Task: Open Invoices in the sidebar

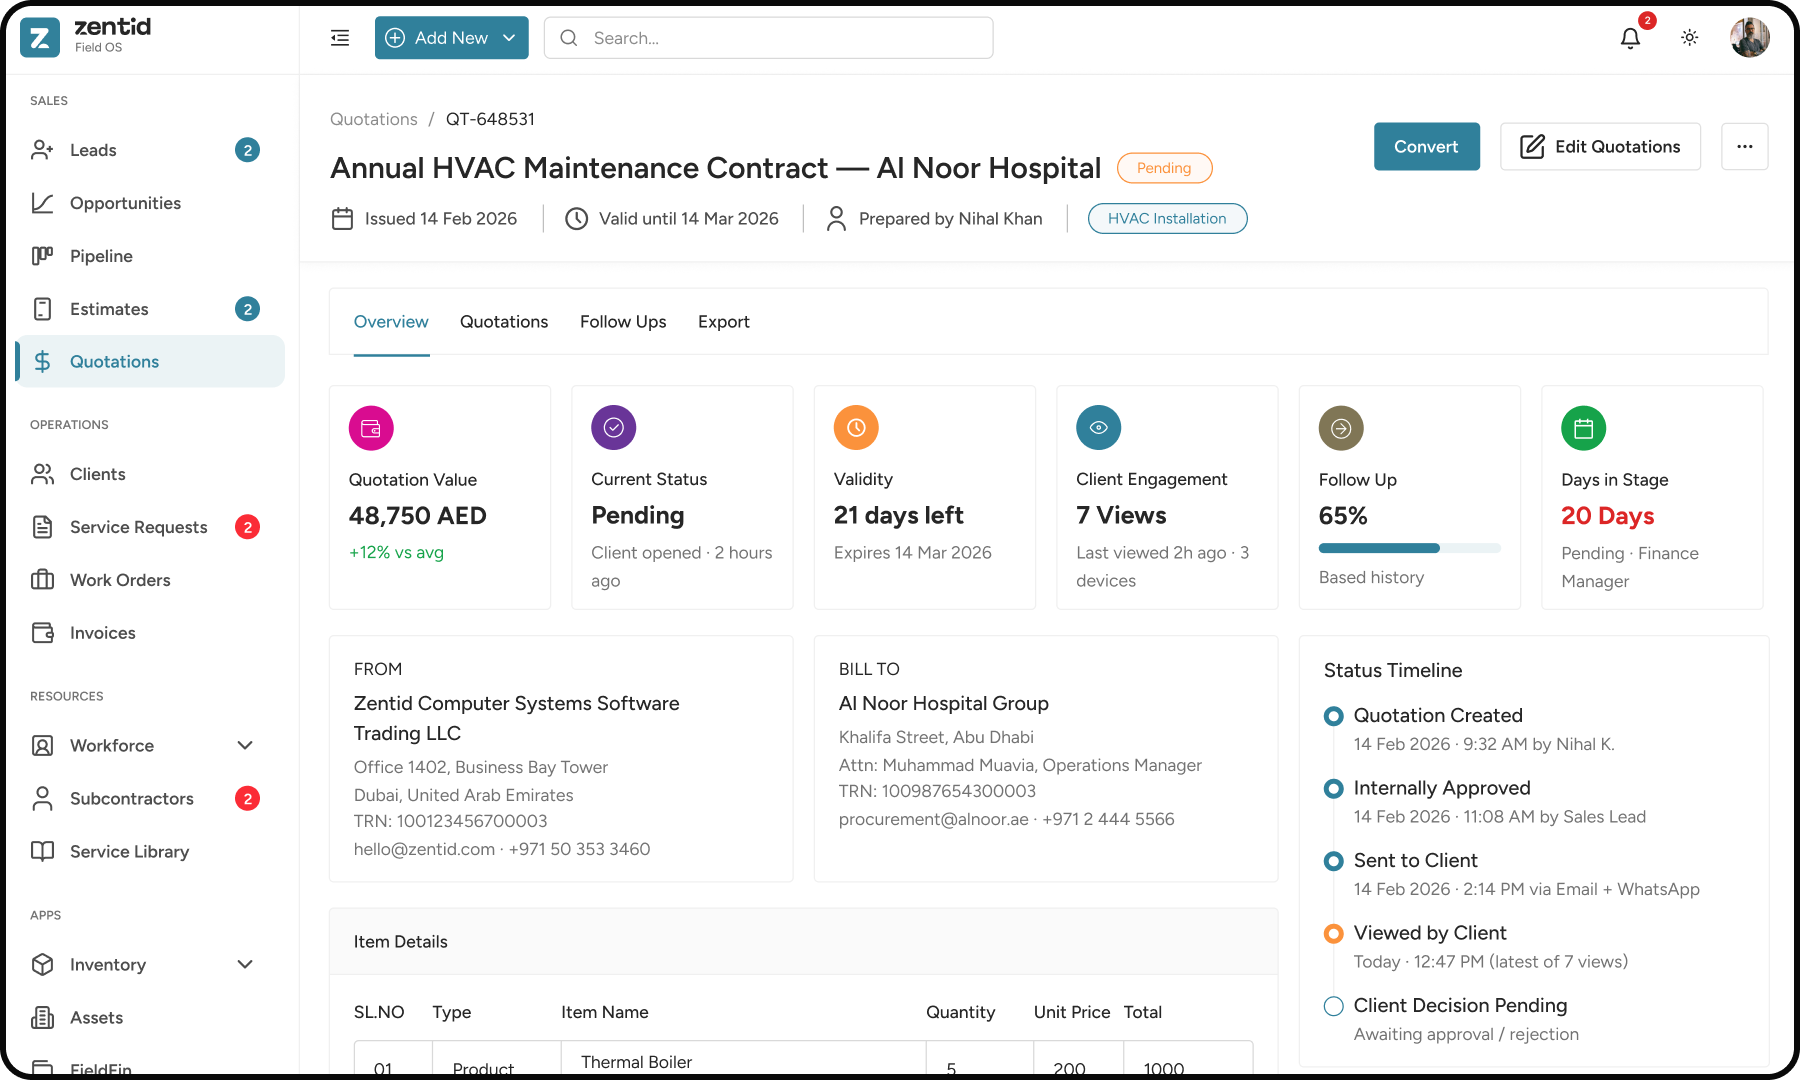Action: [x=150, y=633]
